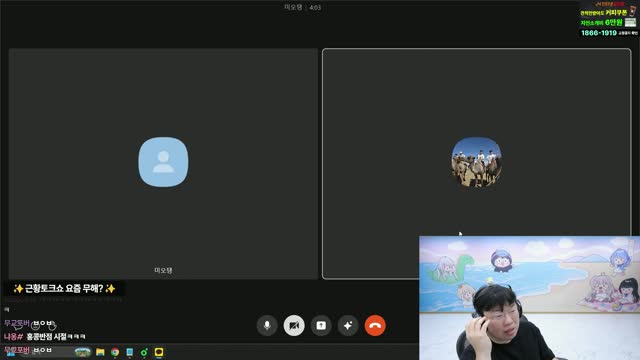Screen dimensions: 640x360
Task: Open KakaoTalk from the taskbar
Action: click(x=159, y=352)
